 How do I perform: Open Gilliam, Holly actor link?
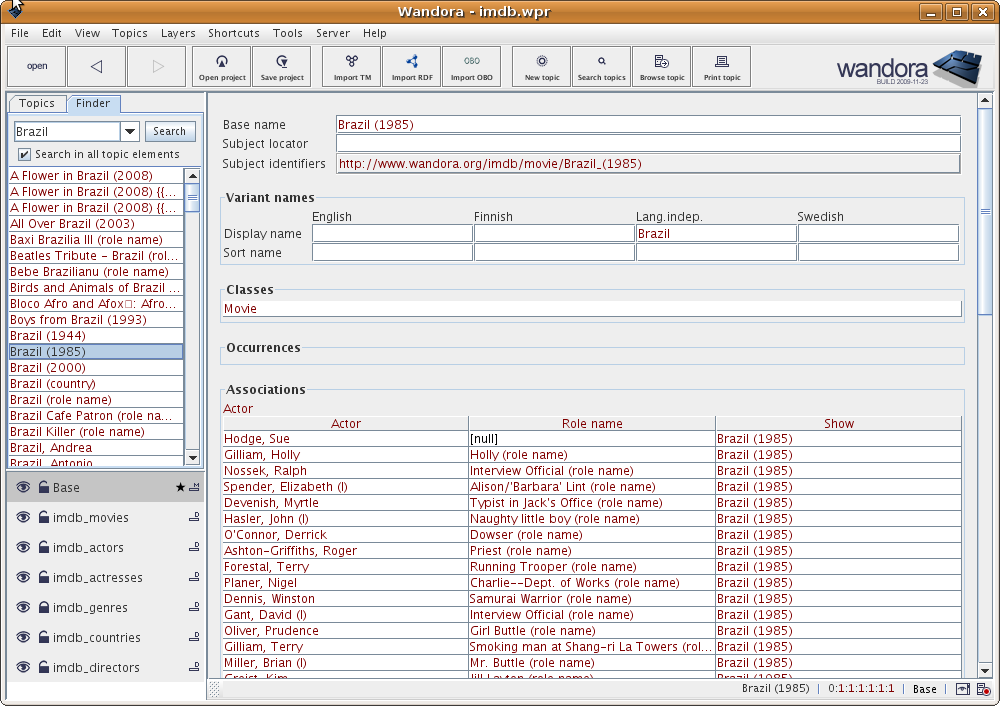point(262,455)
